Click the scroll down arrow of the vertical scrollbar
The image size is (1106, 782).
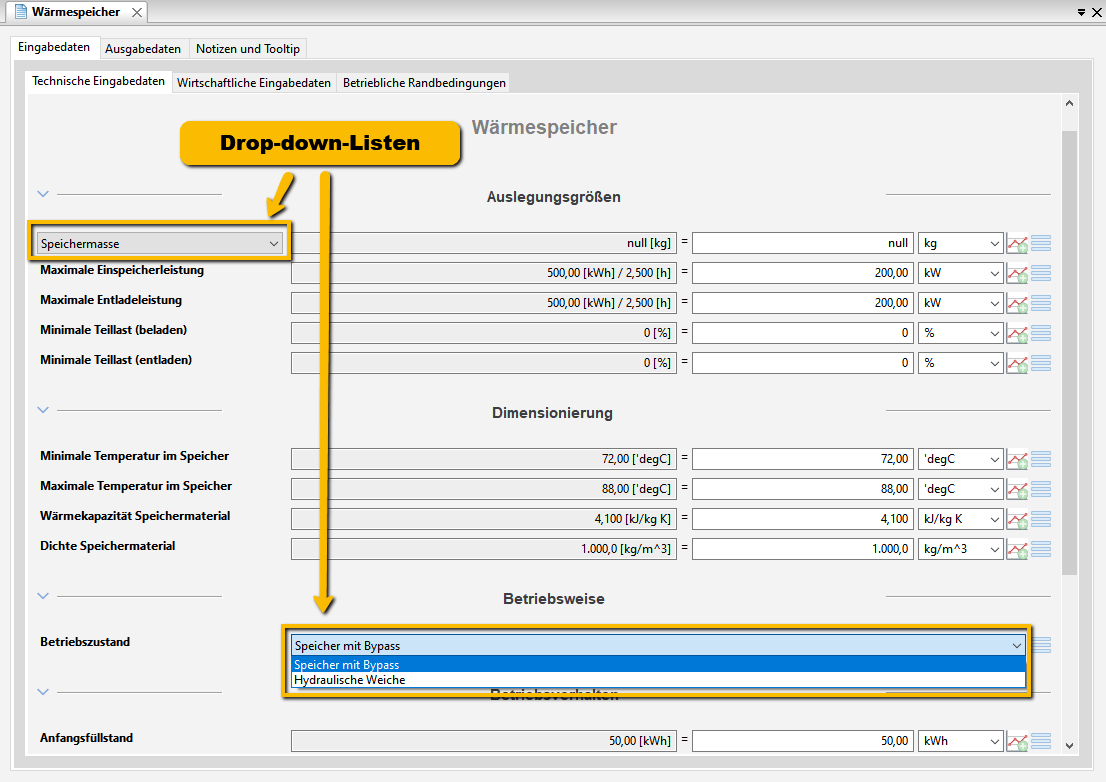coord(1070,744)
